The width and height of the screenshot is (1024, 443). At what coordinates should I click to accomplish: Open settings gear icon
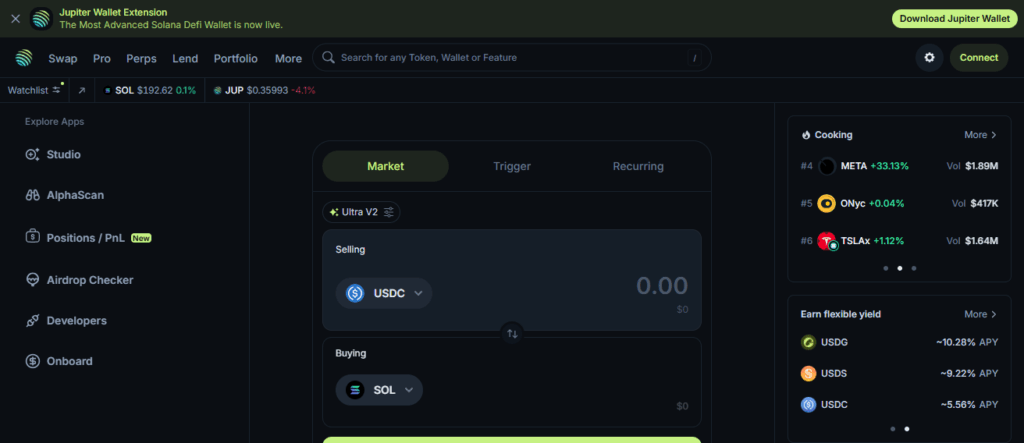(x=929, y=58)
